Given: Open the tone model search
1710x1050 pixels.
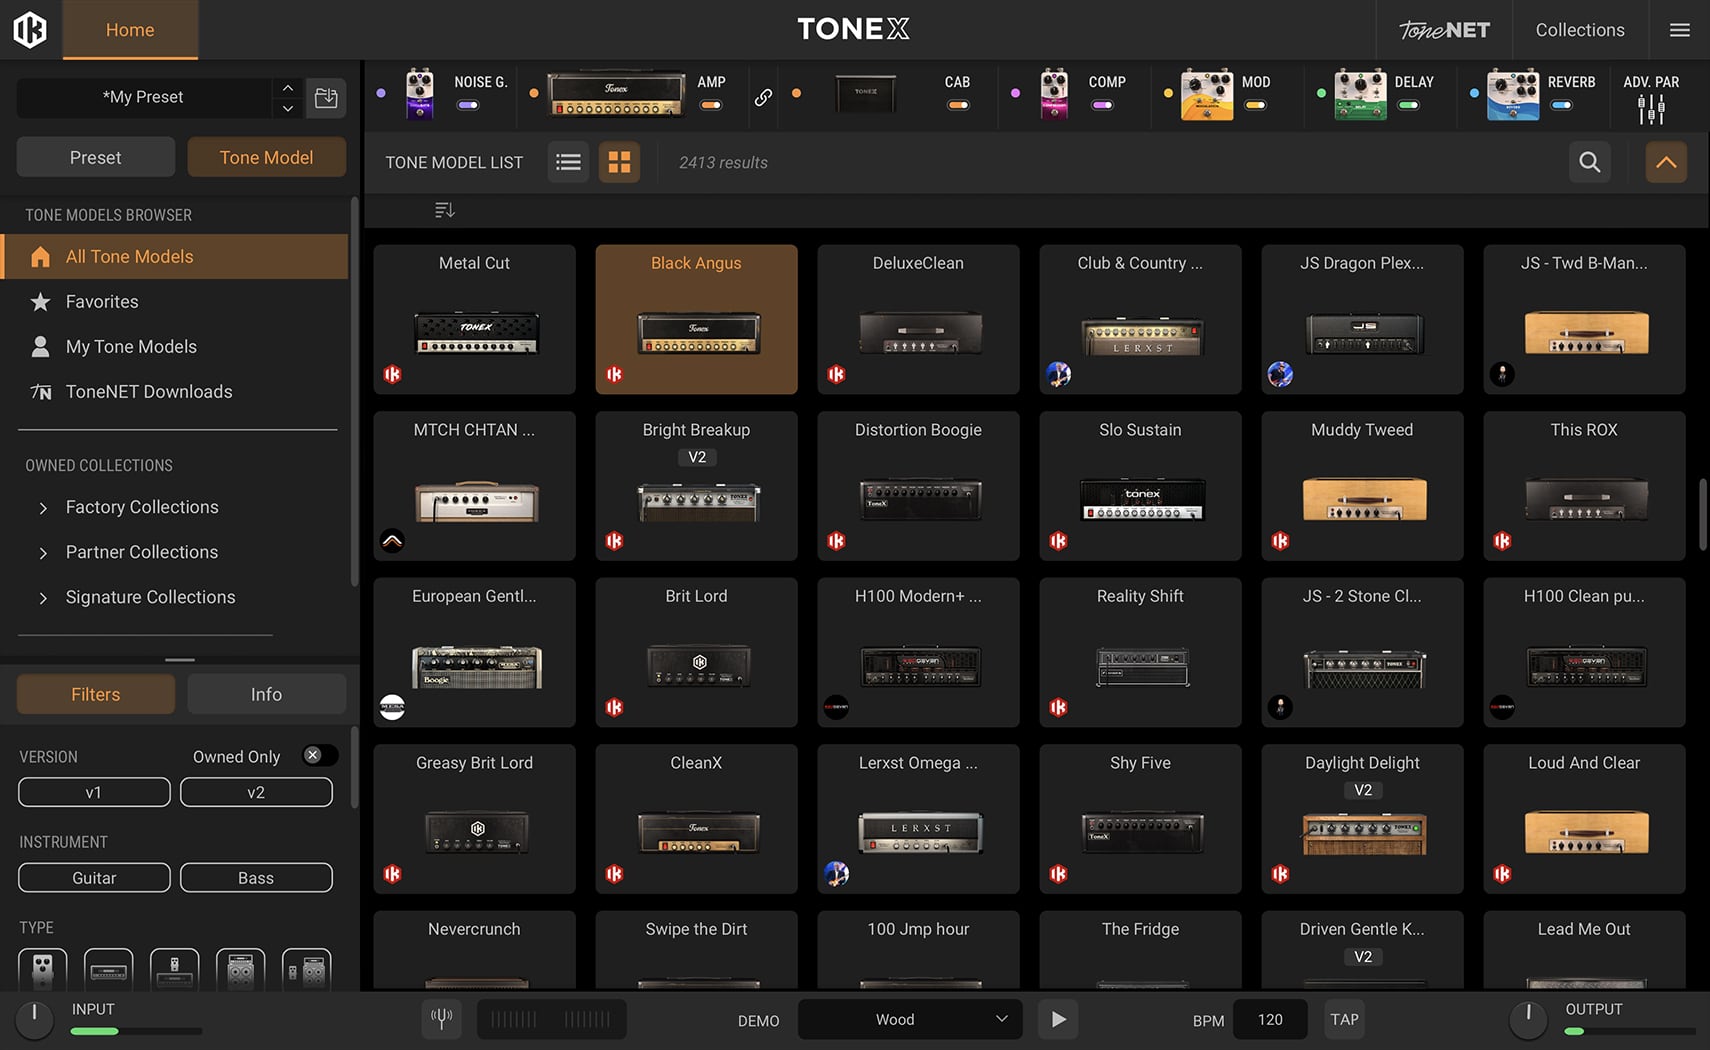Looking at the screenshot, I should 1589,162.
